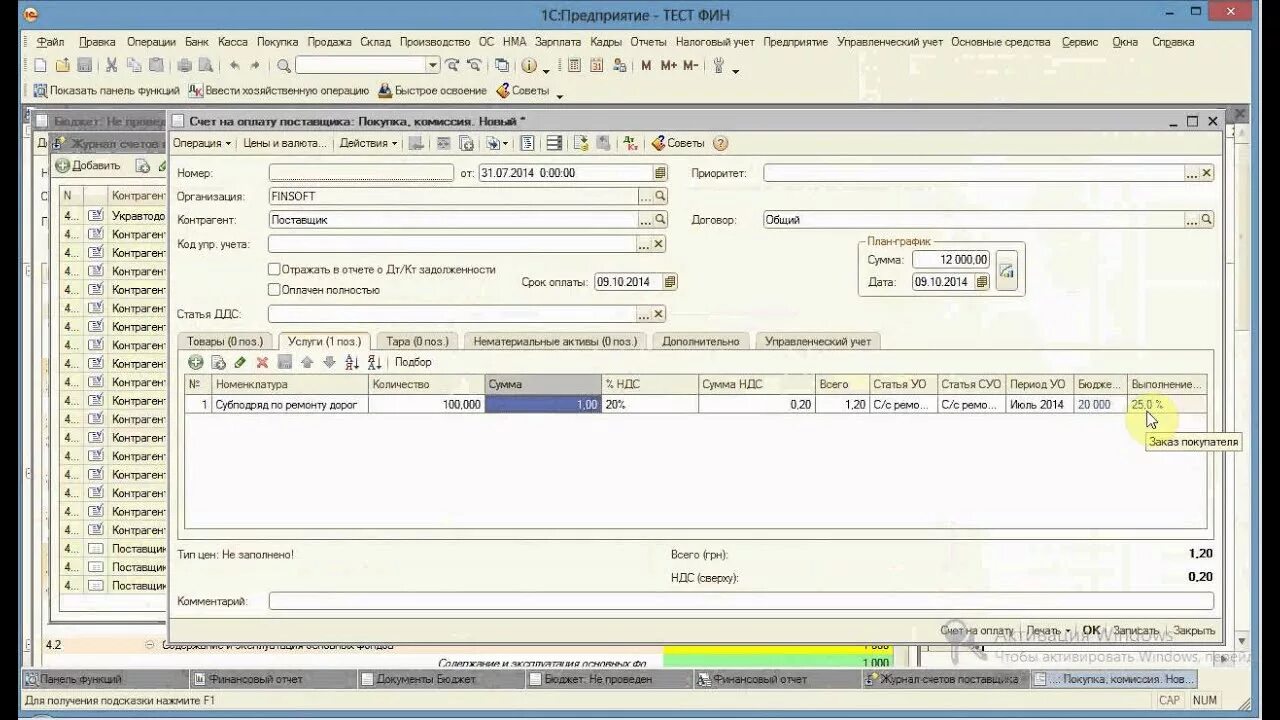This screenshot has width=1280, height=720.
Task: Switch to the Товары (0 поз.) tab
Action: [225, 341]
